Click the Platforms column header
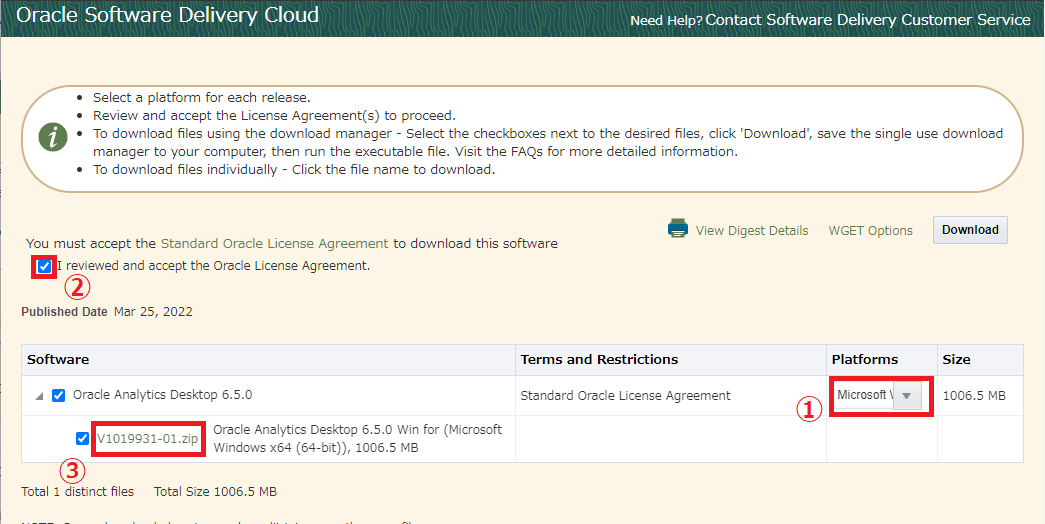This screenshot has height=524, width=1045. [864, 359]
